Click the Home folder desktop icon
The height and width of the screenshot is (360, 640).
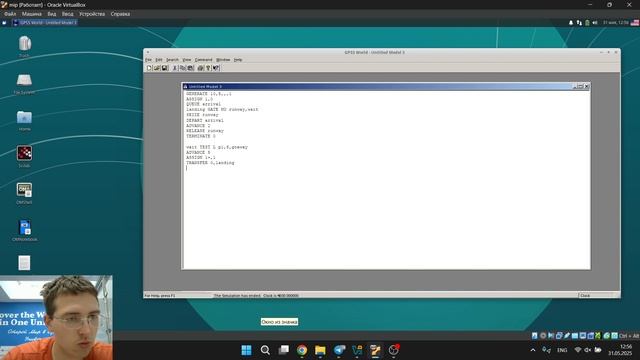[24, 118]
